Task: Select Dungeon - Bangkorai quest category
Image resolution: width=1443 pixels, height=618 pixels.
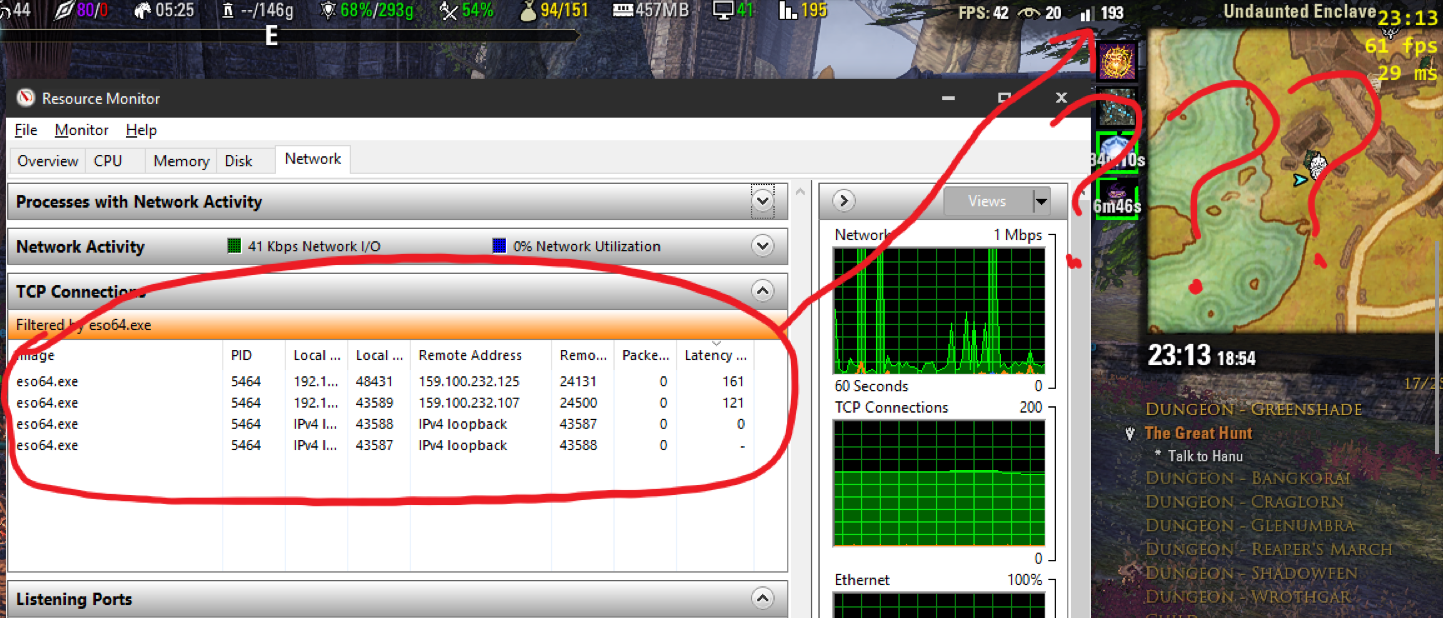Action: (1248, 478)
